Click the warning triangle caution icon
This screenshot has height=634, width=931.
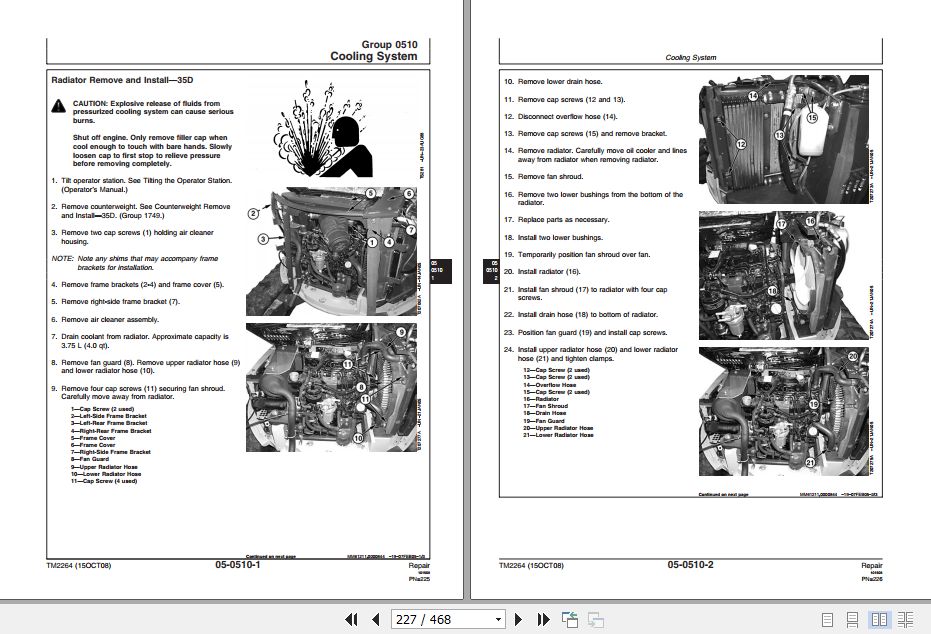click(x=58, y=106)
